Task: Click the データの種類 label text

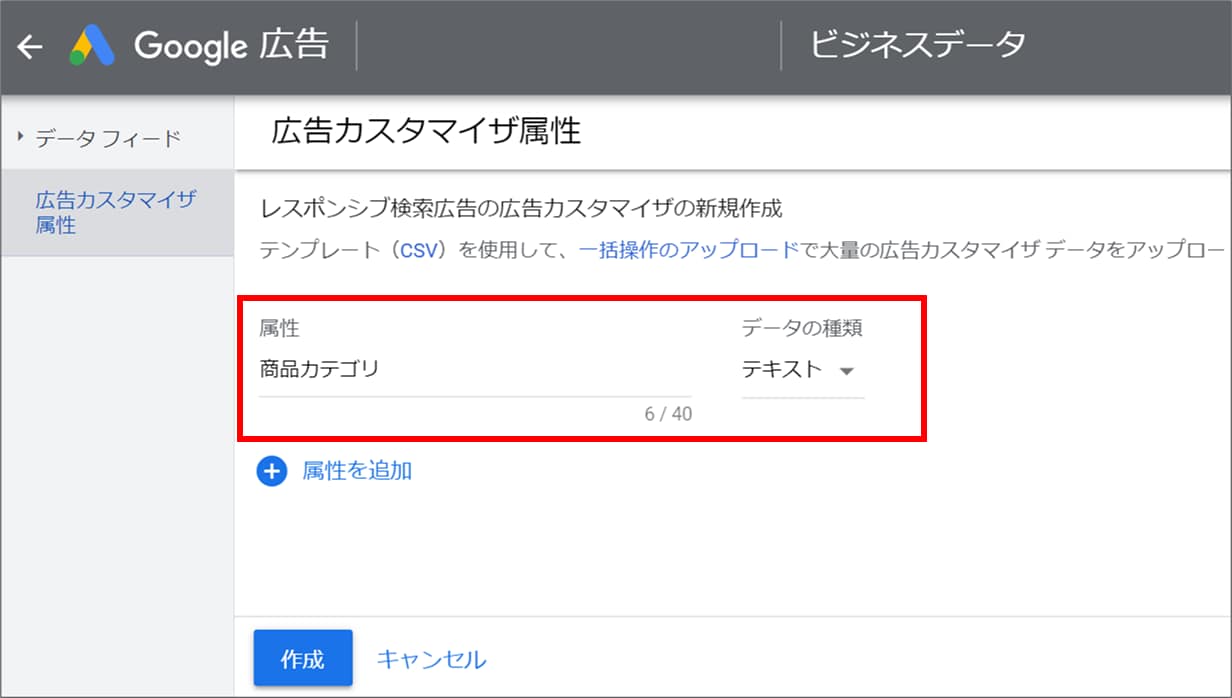Action: coord(801,328)
